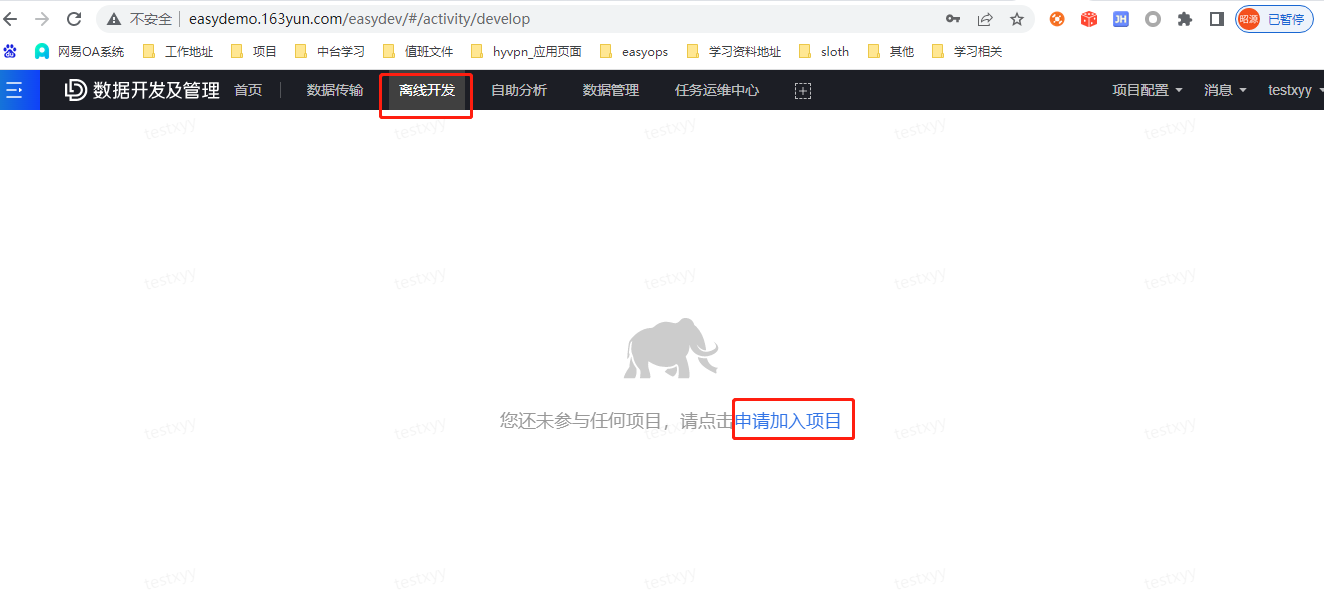Click the 申请加入项目 link

click(x=789, y=420)
